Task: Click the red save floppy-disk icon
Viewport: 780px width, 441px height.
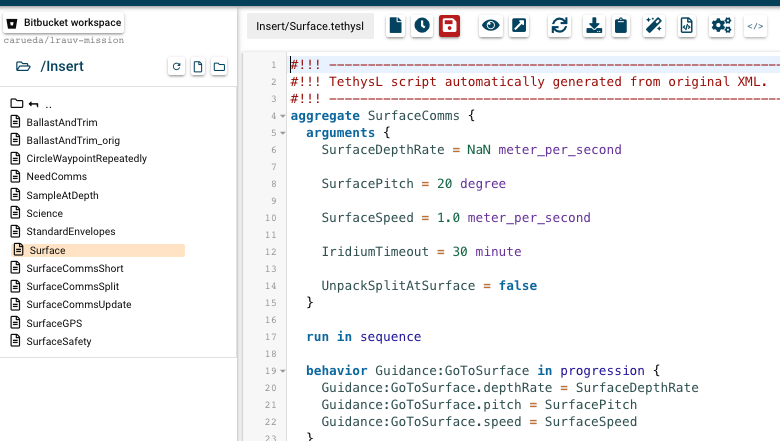Action: pyautogui.click(x=450, y=26)
